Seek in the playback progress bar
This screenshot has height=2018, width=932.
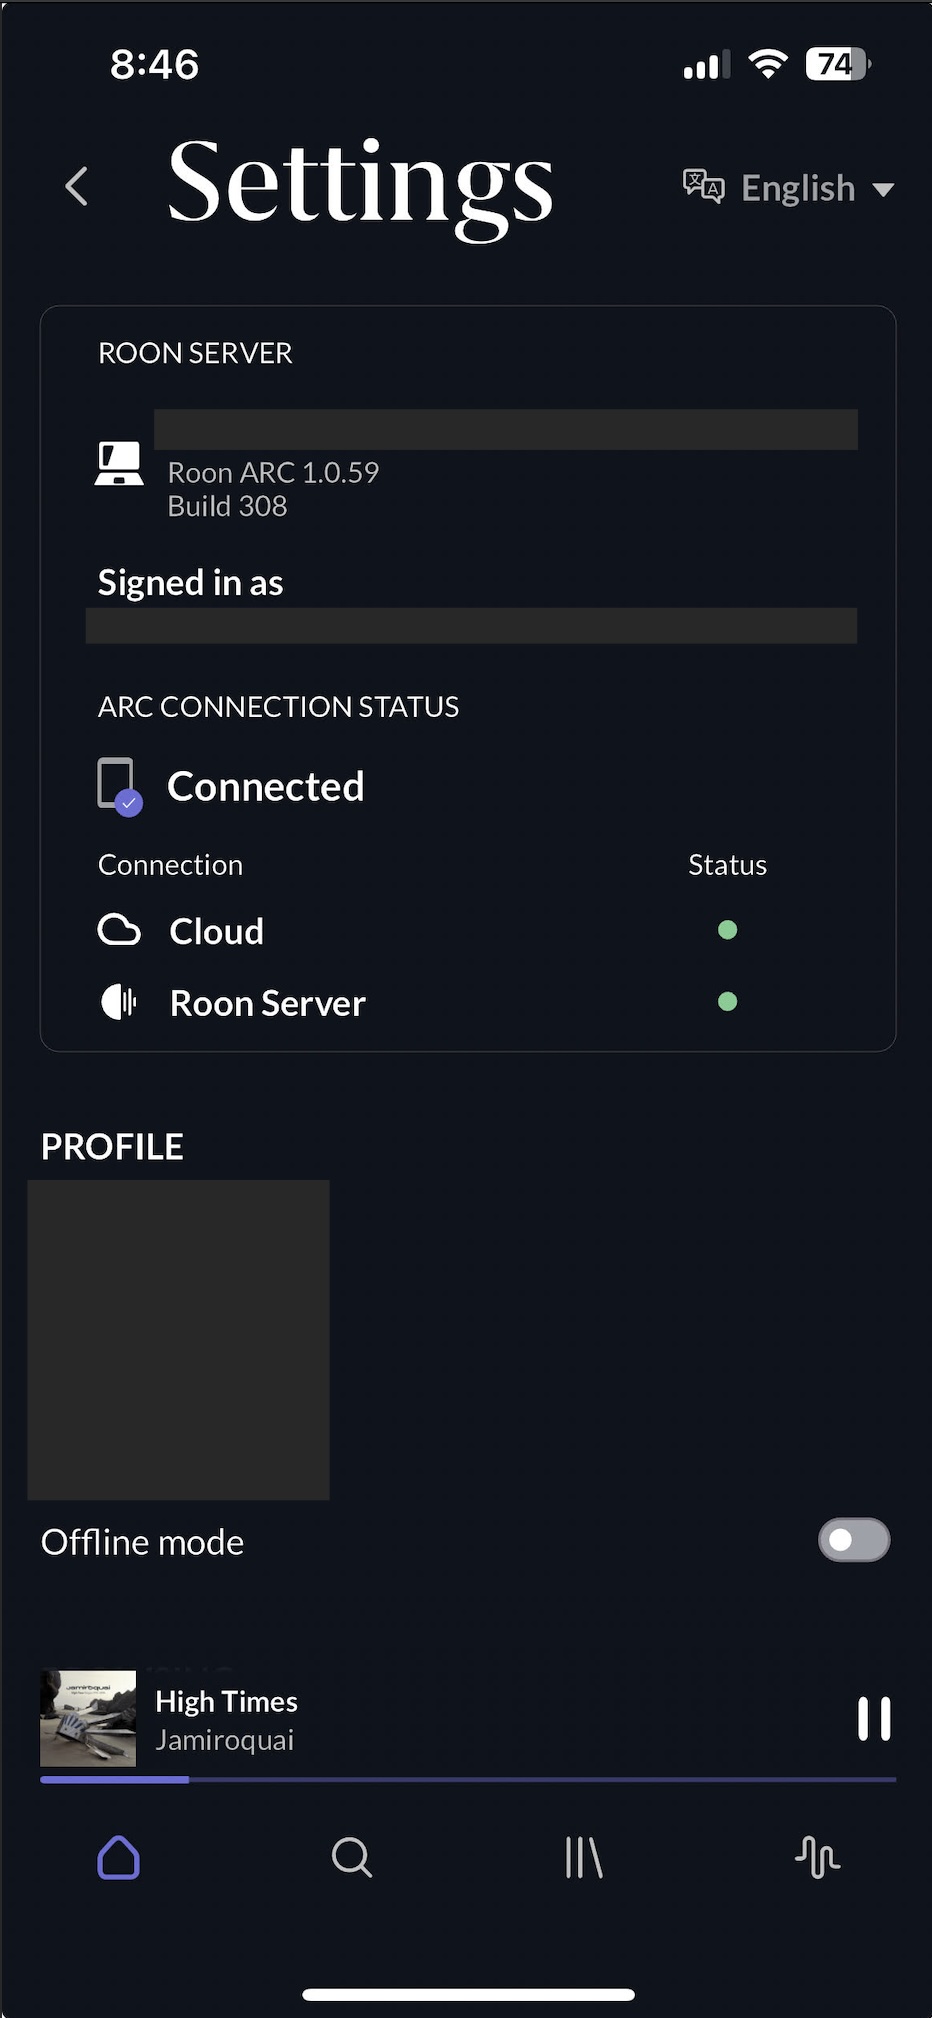coord(468,1780)
